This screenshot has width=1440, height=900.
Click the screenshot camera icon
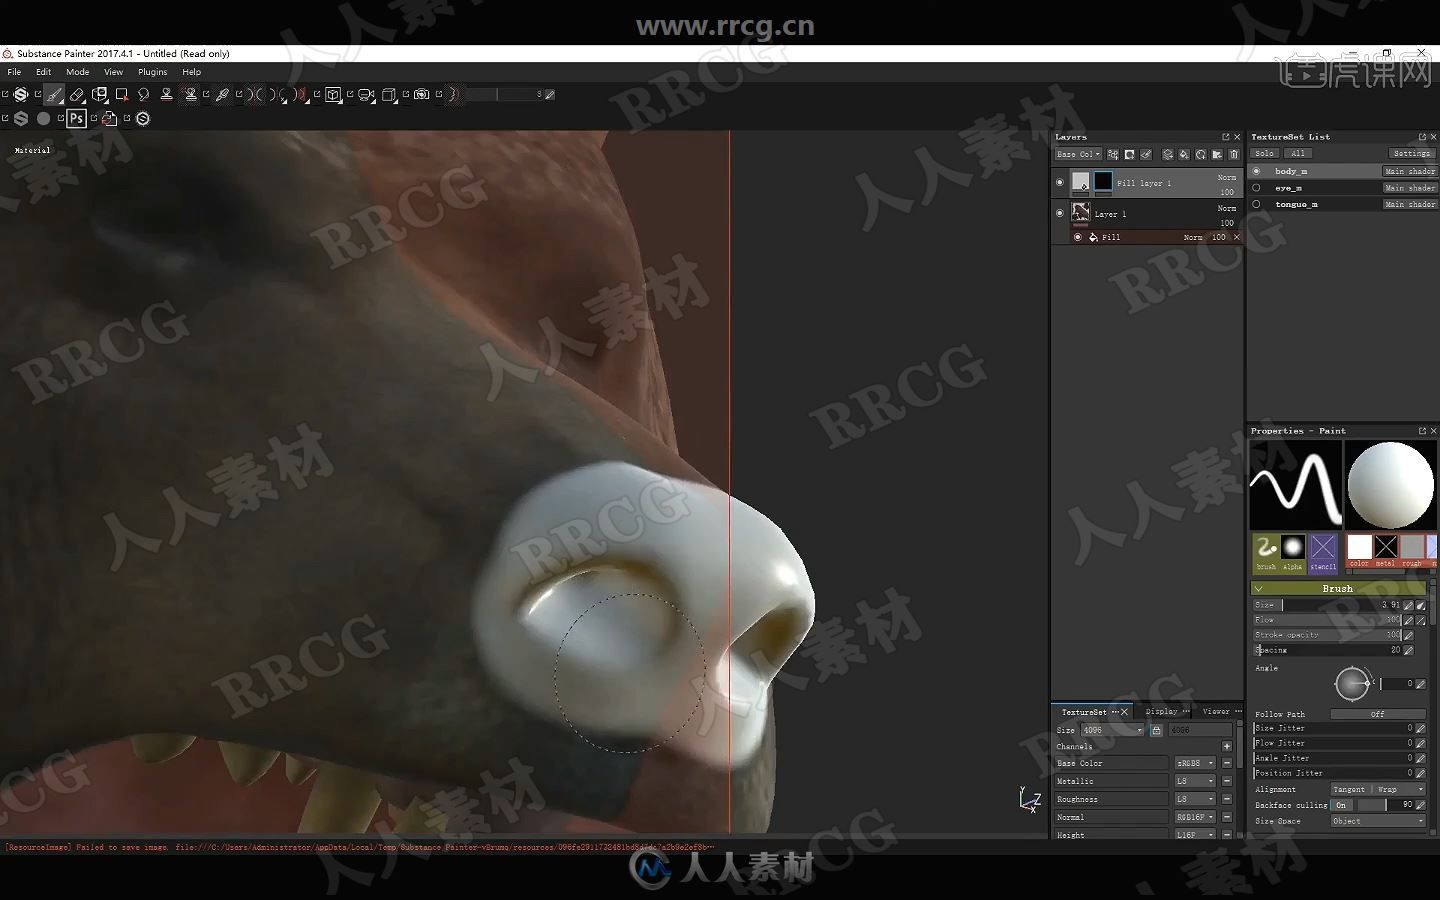[421, 94]
